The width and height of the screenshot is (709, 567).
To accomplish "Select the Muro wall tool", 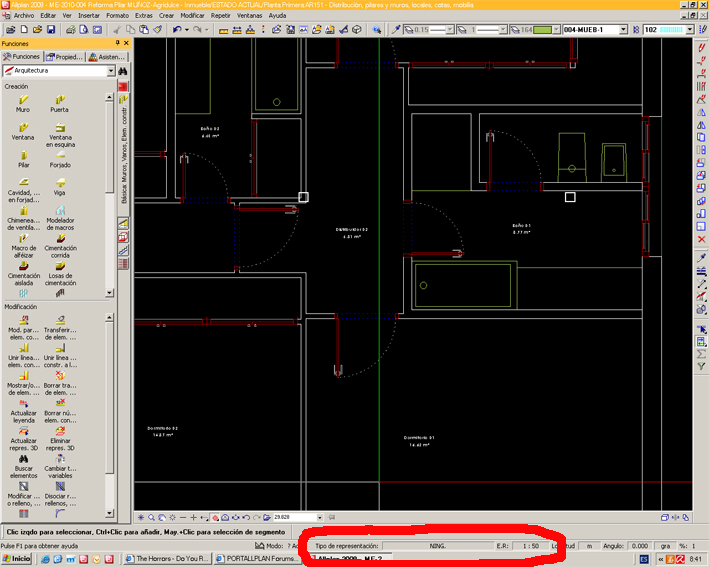I will (x=23, y=104).
